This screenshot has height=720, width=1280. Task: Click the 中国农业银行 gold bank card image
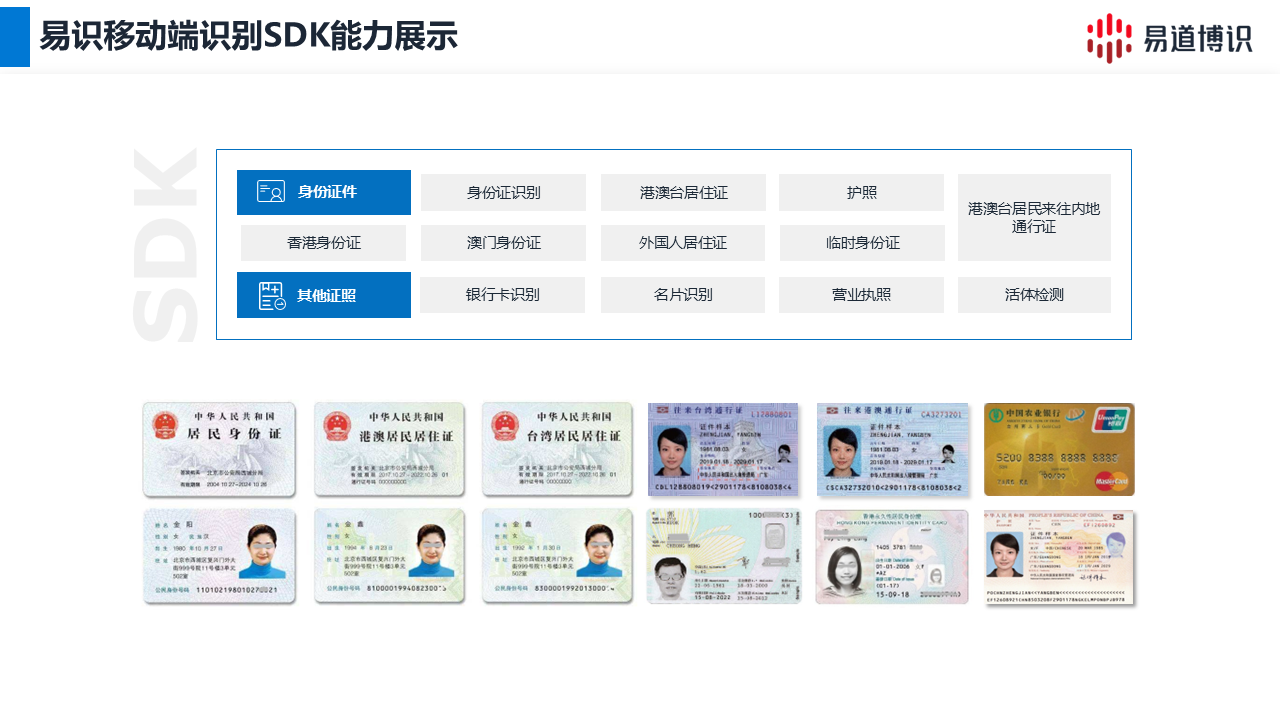click(1059, 449)
